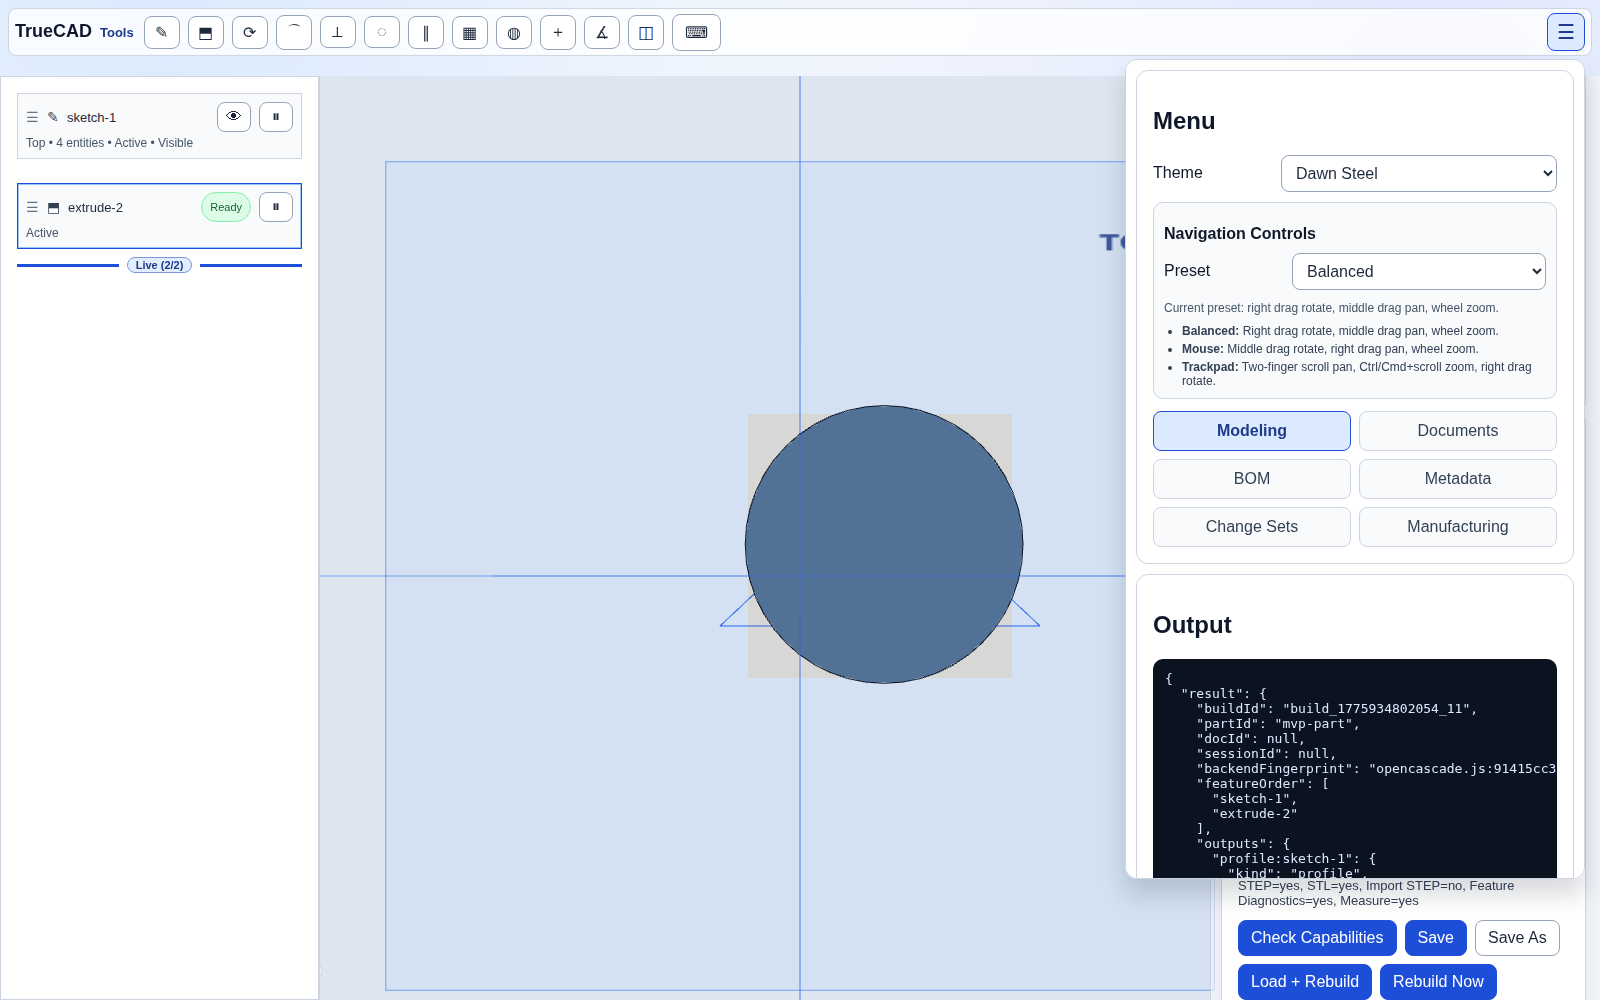Screen dimensions: 1600x1000
Task: Select the angle measure tool icon
Action: coord(602,32)
